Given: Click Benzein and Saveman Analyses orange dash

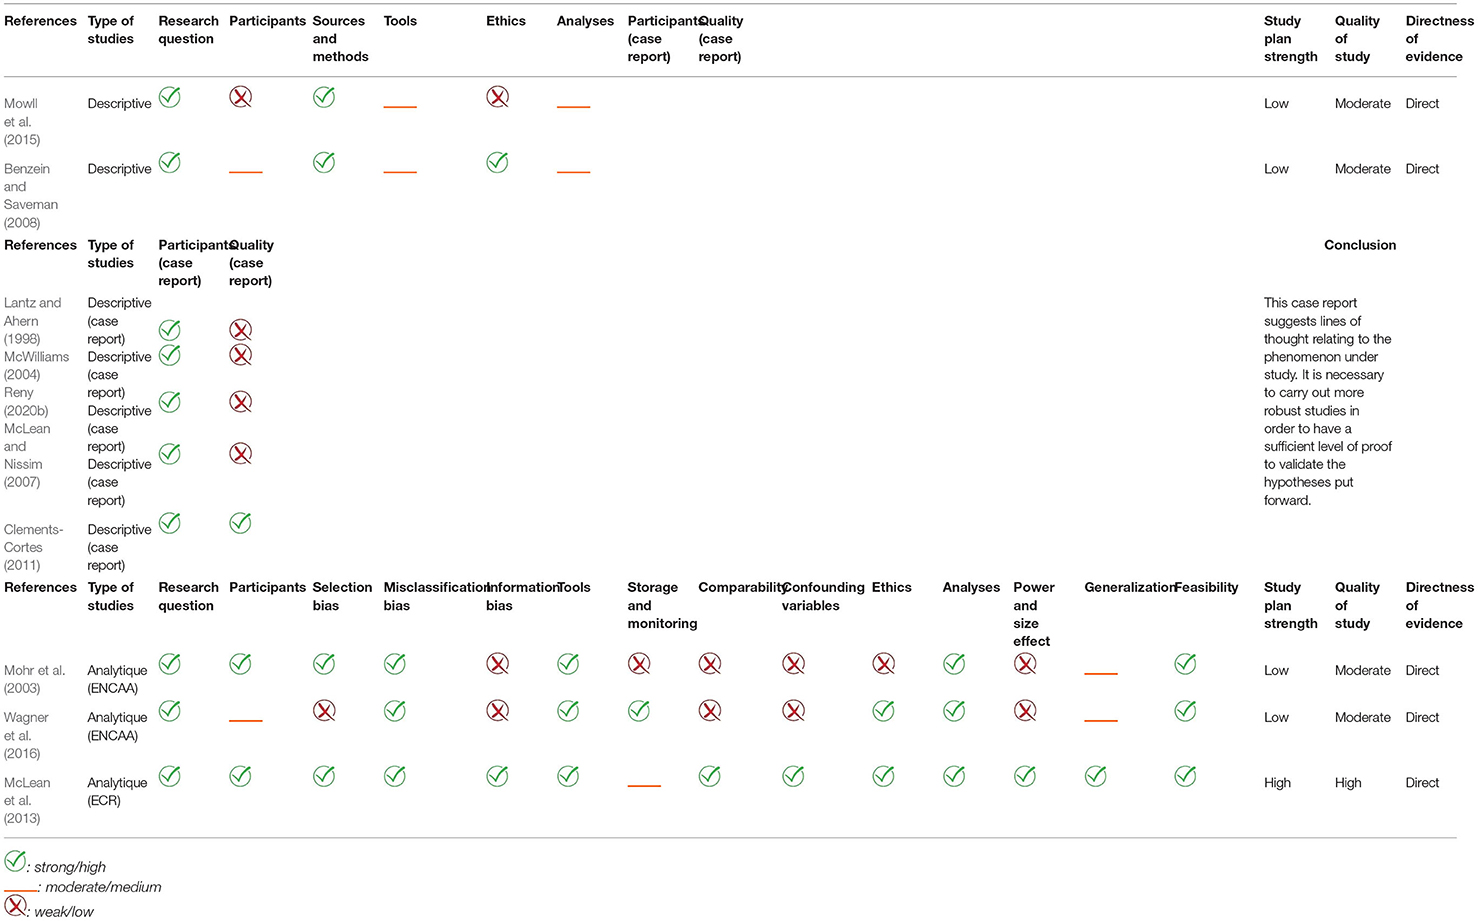Looking at the screenshot, I should [574, 172].
